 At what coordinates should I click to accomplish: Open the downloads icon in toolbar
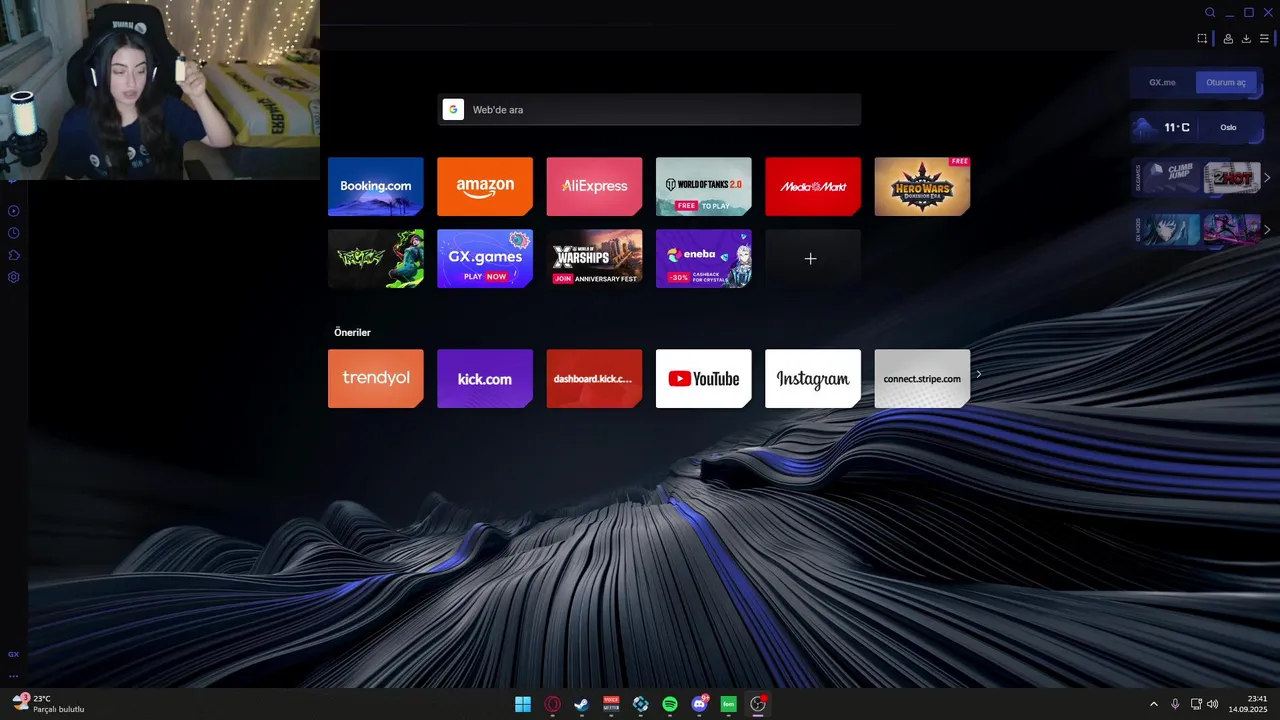coord(1246,39)
